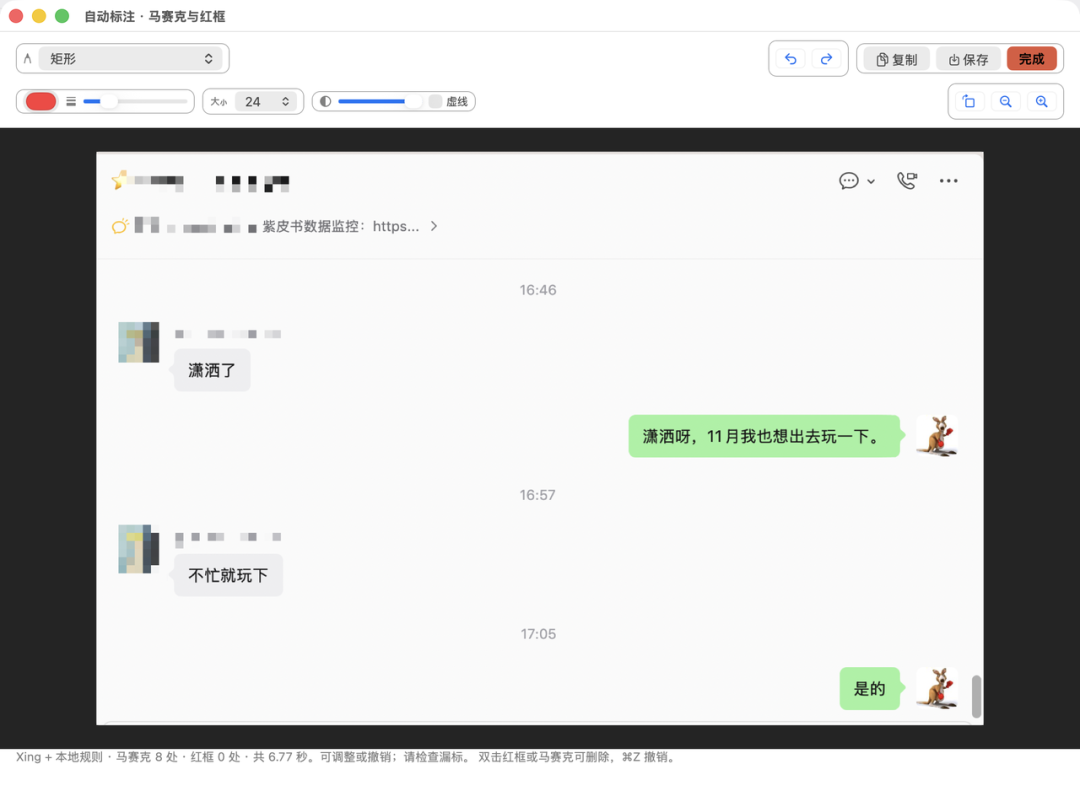Click the phone call icon in the chat header

(907, 181)
